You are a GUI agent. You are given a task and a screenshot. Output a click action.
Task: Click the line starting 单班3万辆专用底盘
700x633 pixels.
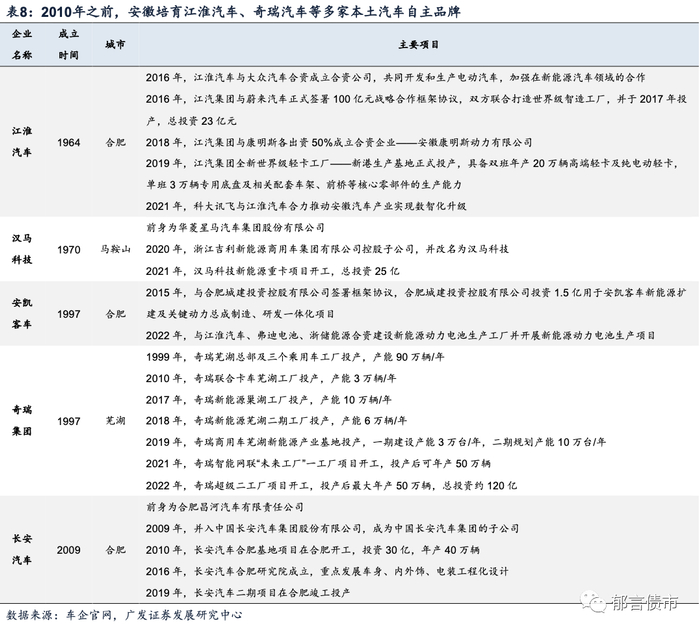pos(304,184)
